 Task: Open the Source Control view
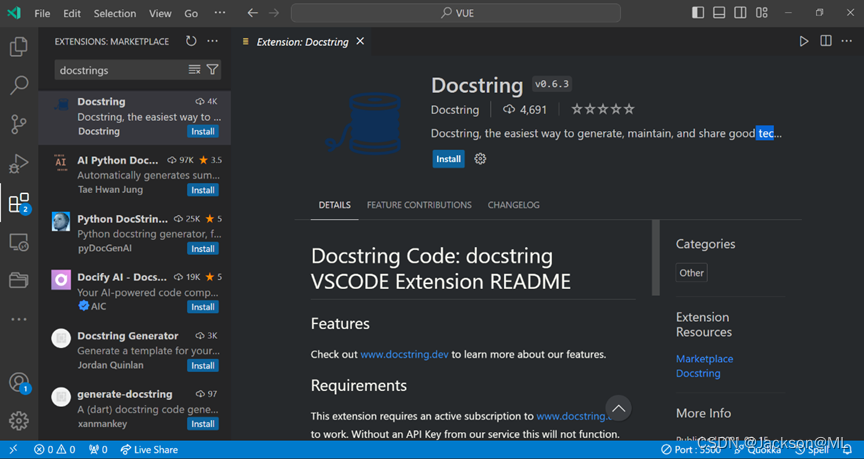(19, 125)
